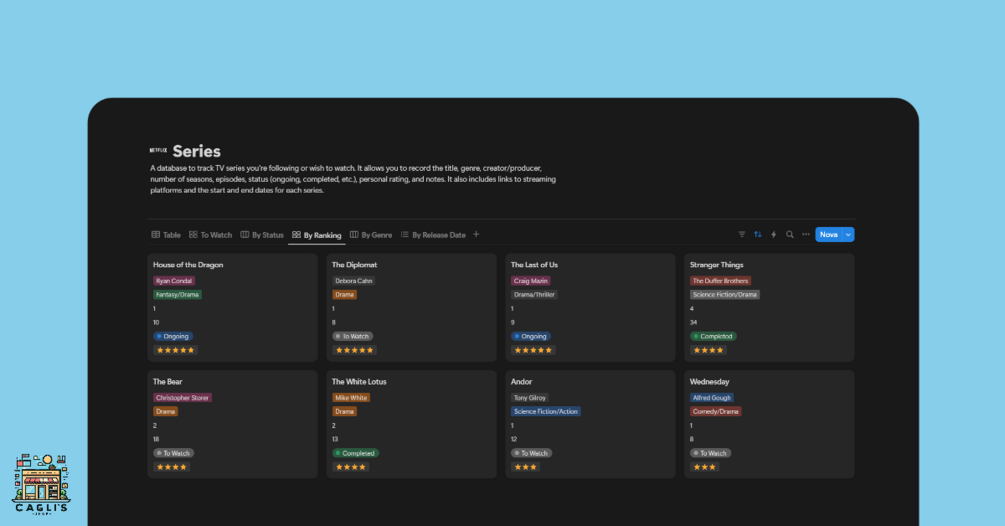1005x526 pixels.
Task: Open the database search magnifier icon
Action: click(790, 234)
